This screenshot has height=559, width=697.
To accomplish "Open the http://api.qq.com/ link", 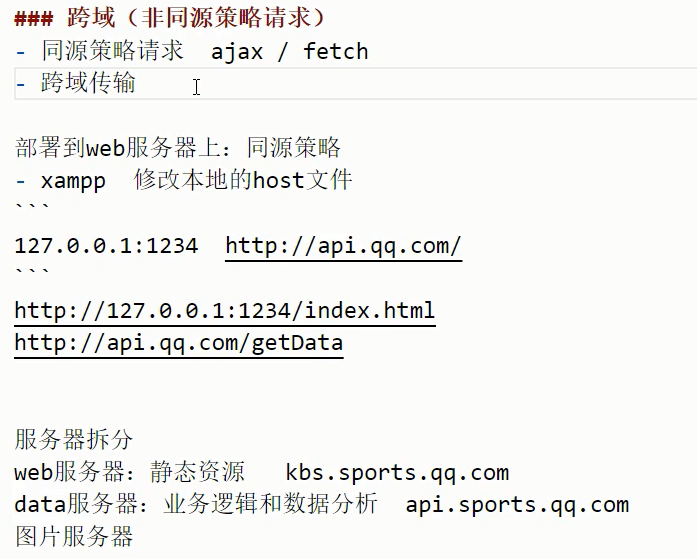I will pyautogui.click(x=344, y=246).
